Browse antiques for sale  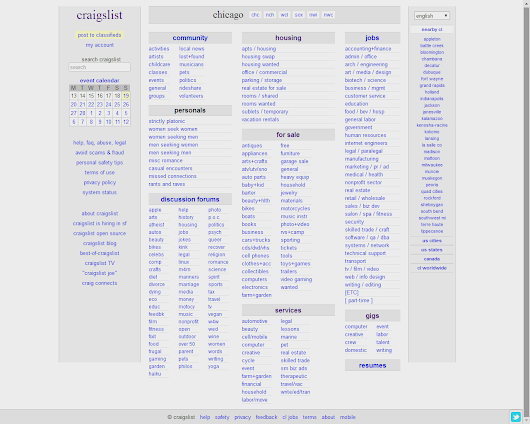point(252,146)
